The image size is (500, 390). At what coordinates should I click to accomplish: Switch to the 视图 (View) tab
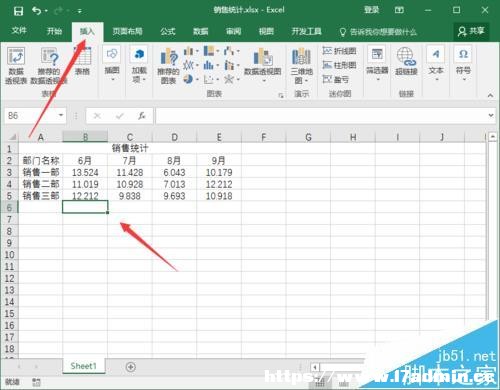click(266, 31)
